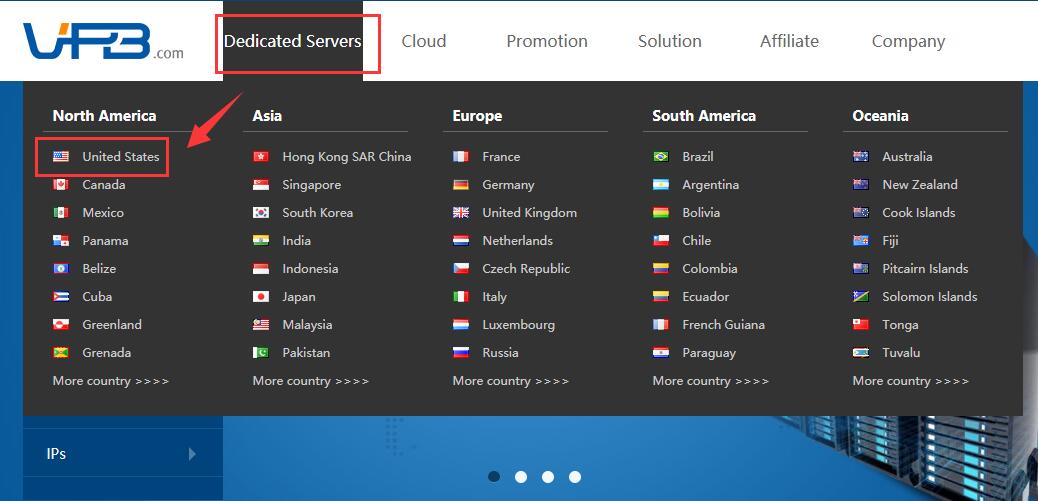Expand More country under South America
The width and height of the screenshot is (1038, 501).
click(x=710, y=381)
